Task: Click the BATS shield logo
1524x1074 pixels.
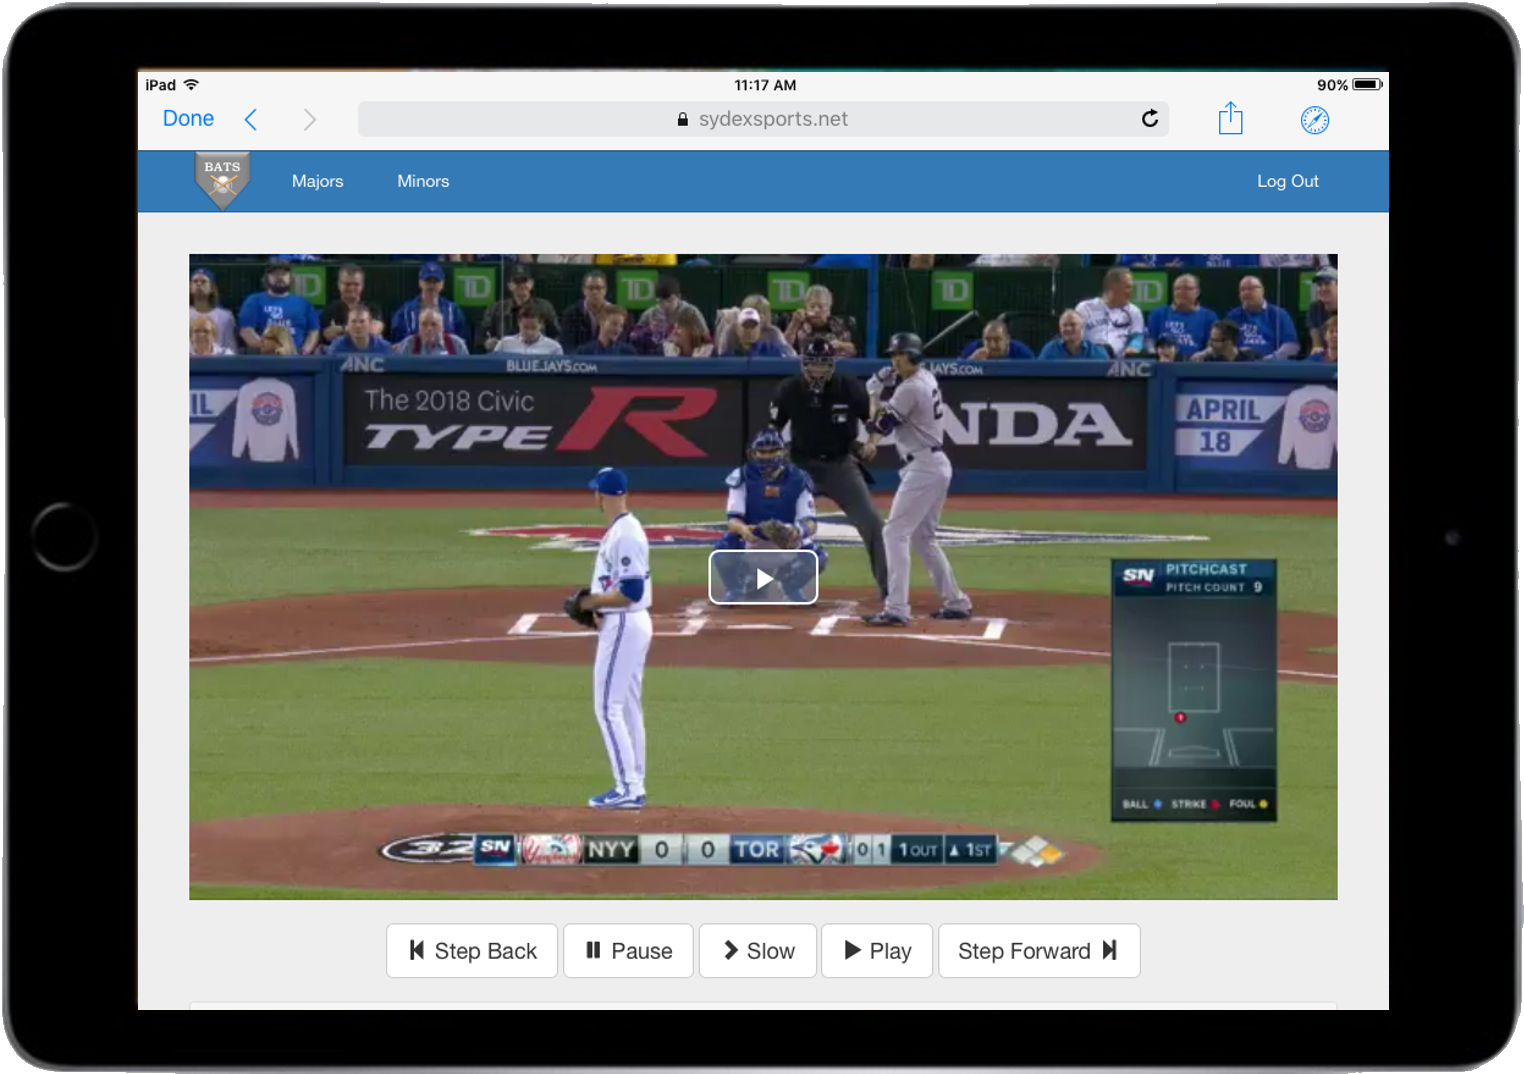Action: click(x=222, y=180)
